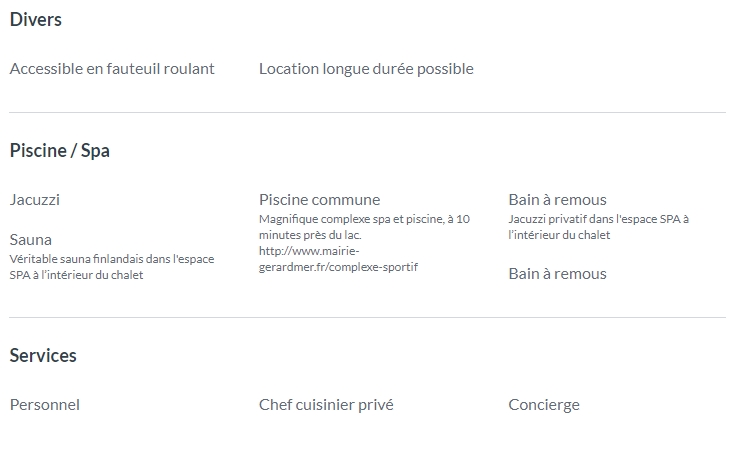Click the first Bain à remous label
Image resolution: width=731 pixels, height=451 pixels.
pyautogui.click(x=557, y=200)
